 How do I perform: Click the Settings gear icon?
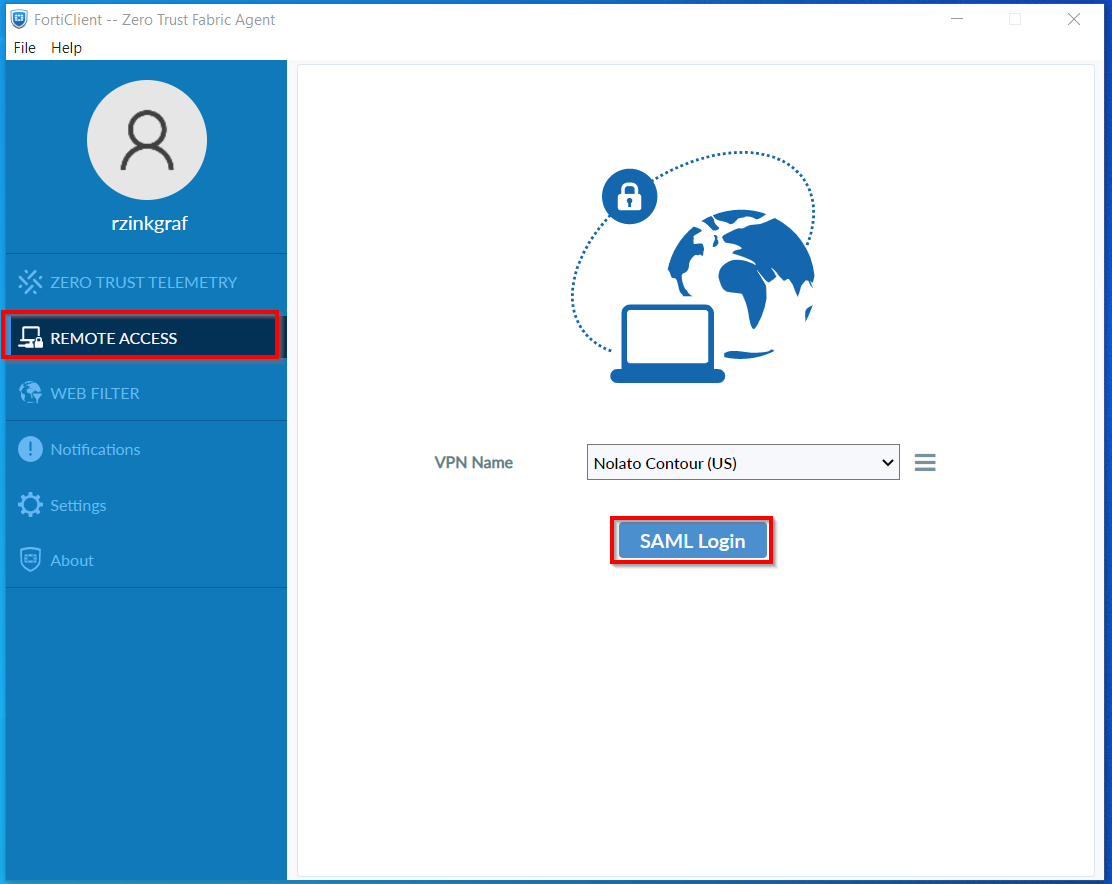[30, 505]
